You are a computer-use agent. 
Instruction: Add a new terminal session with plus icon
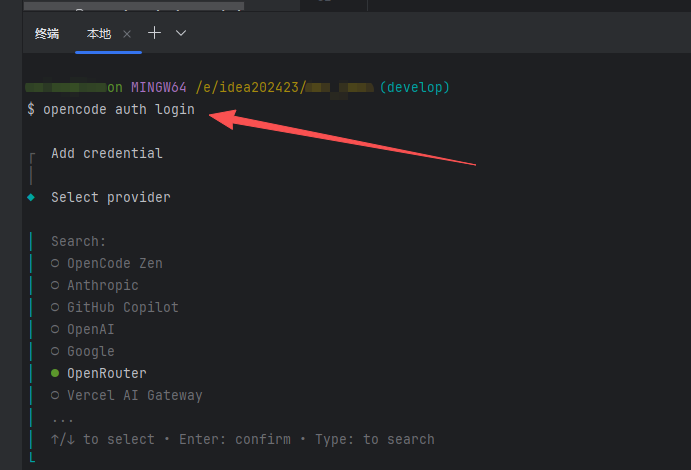[154, 33]
